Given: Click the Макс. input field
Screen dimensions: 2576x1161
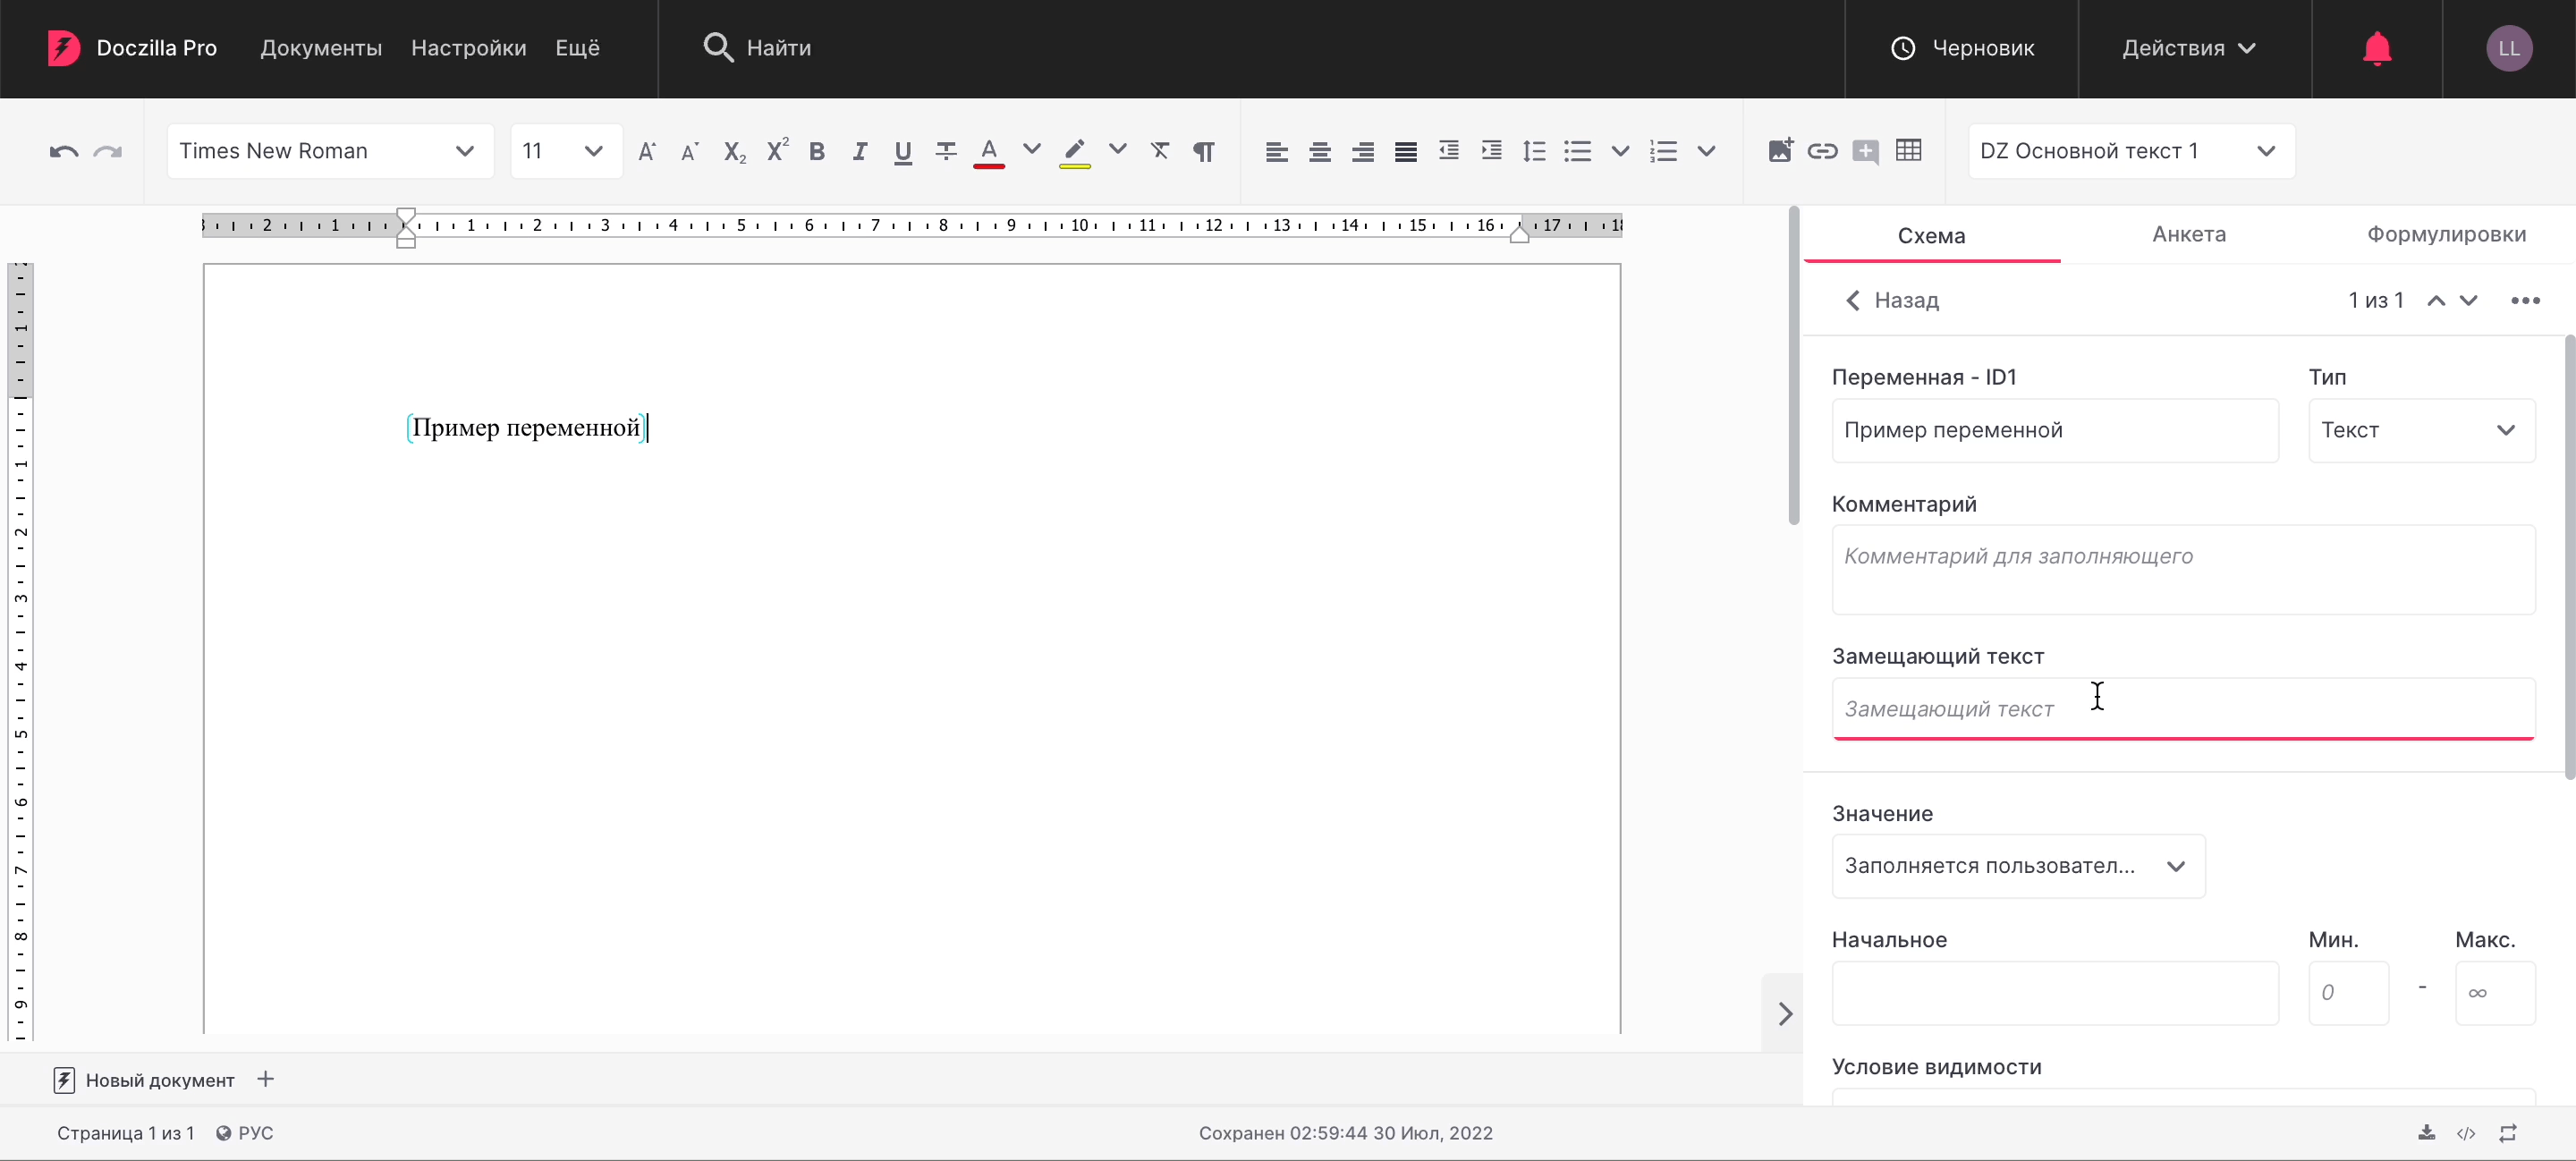Looking at the screenshot, I should click(x=2495, y=993).
